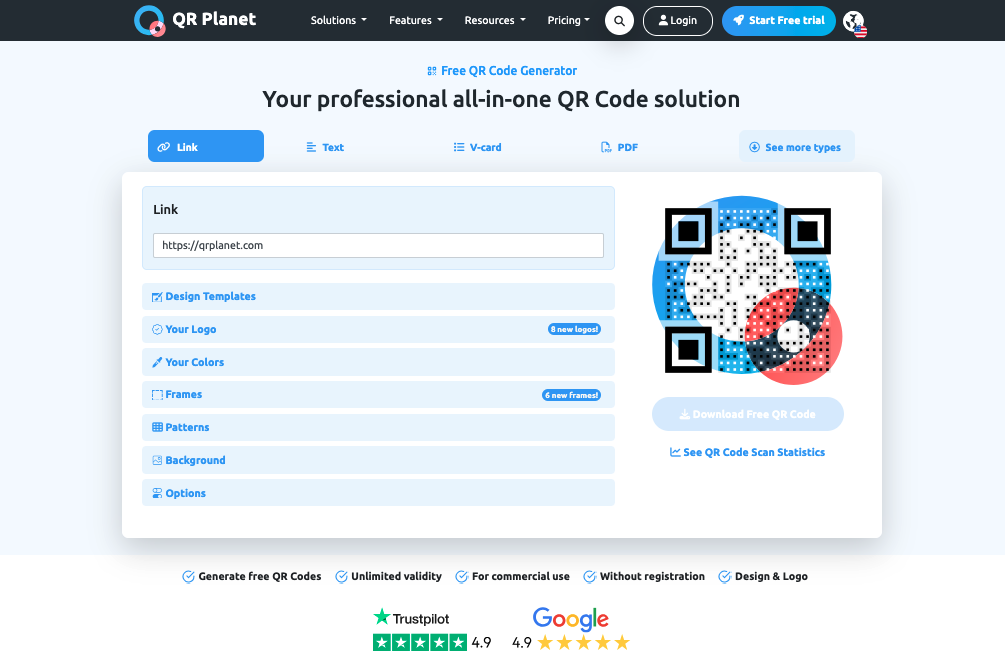Click the Design Templates pencil icon

coord(157,297)
